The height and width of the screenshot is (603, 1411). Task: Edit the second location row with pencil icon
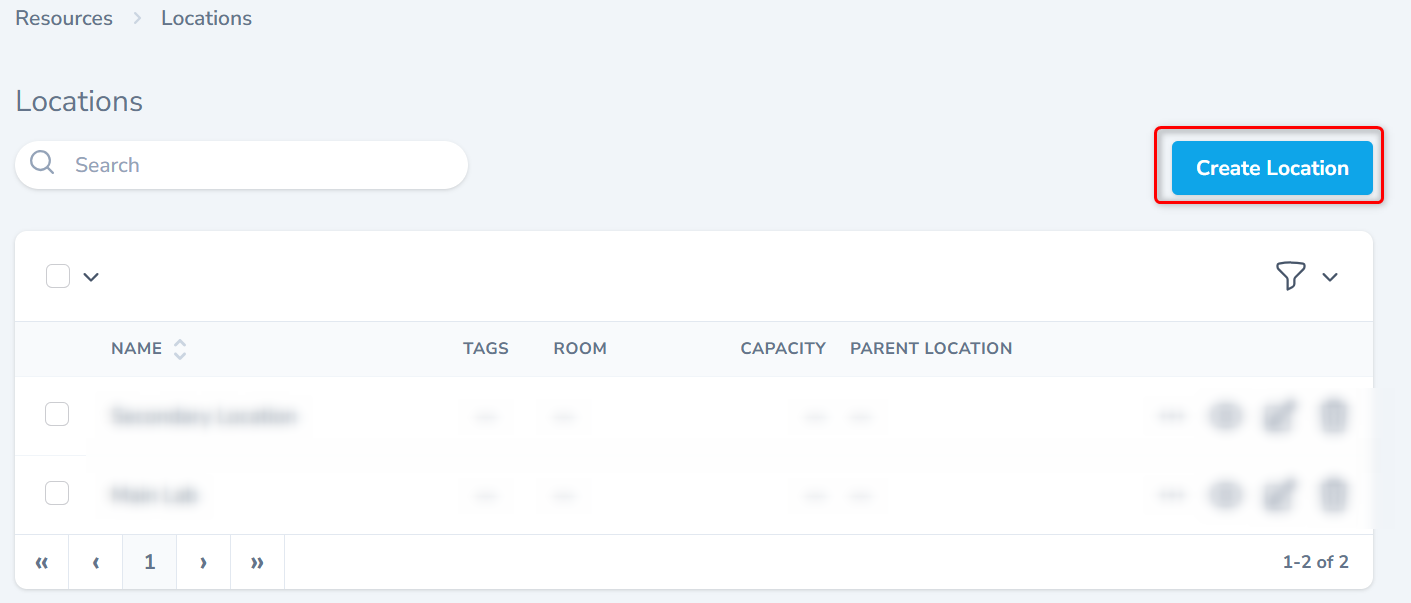(x=1278, y=494)
